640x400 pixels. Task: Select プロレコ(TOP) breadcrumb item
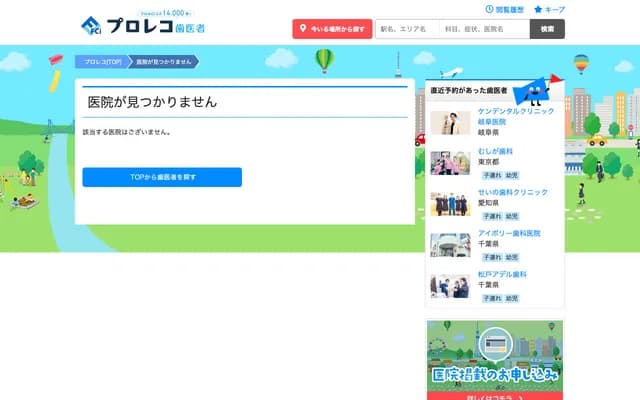tap(102, 61)
